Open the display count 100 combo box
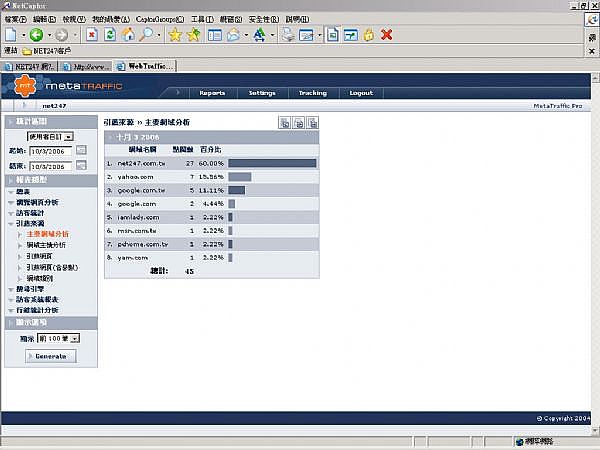 click(59, 339)
